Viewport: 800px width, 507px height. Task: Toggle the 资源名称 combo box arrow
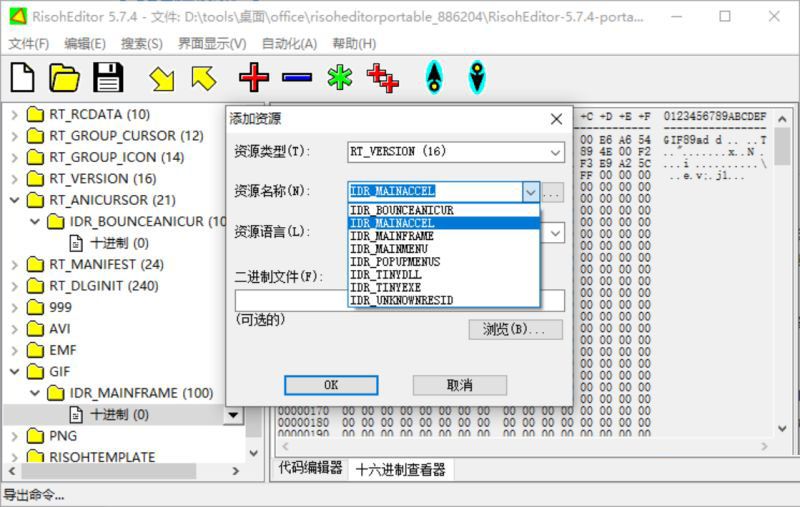[531, 192]
